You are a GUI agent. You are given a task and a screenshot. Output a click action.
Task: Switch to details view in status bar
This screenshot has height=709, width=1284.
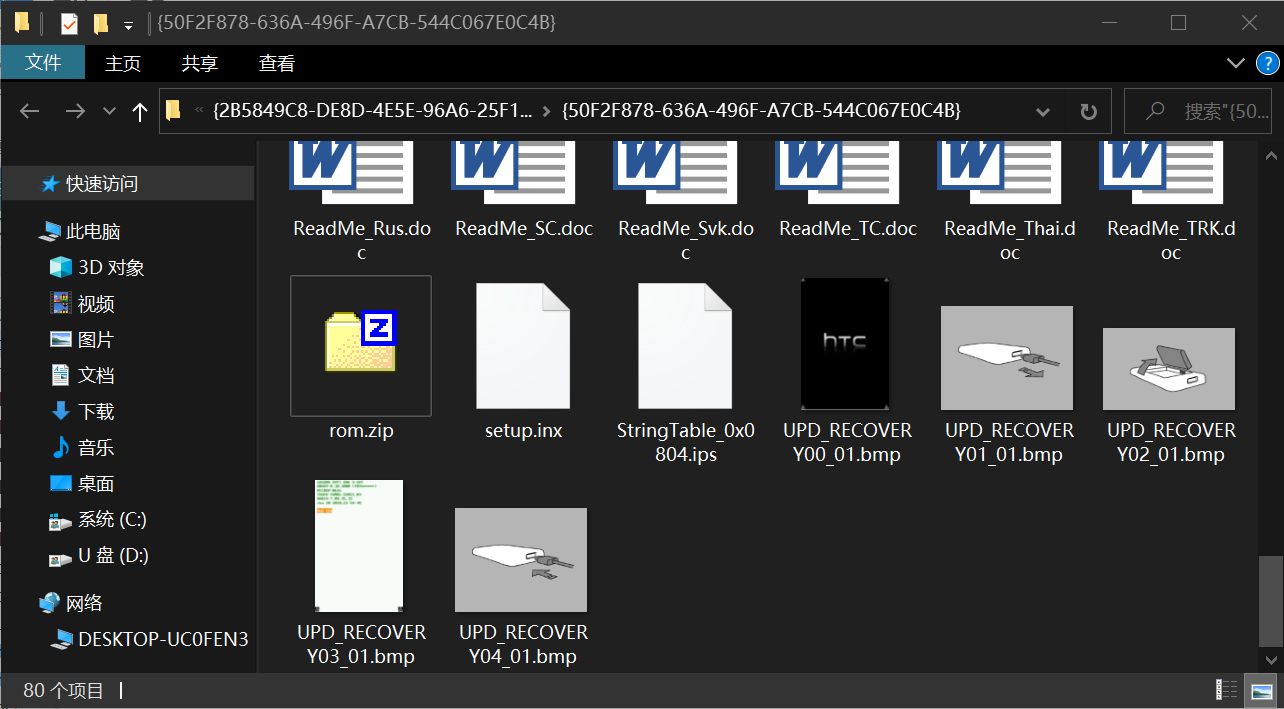(1226, 690)
